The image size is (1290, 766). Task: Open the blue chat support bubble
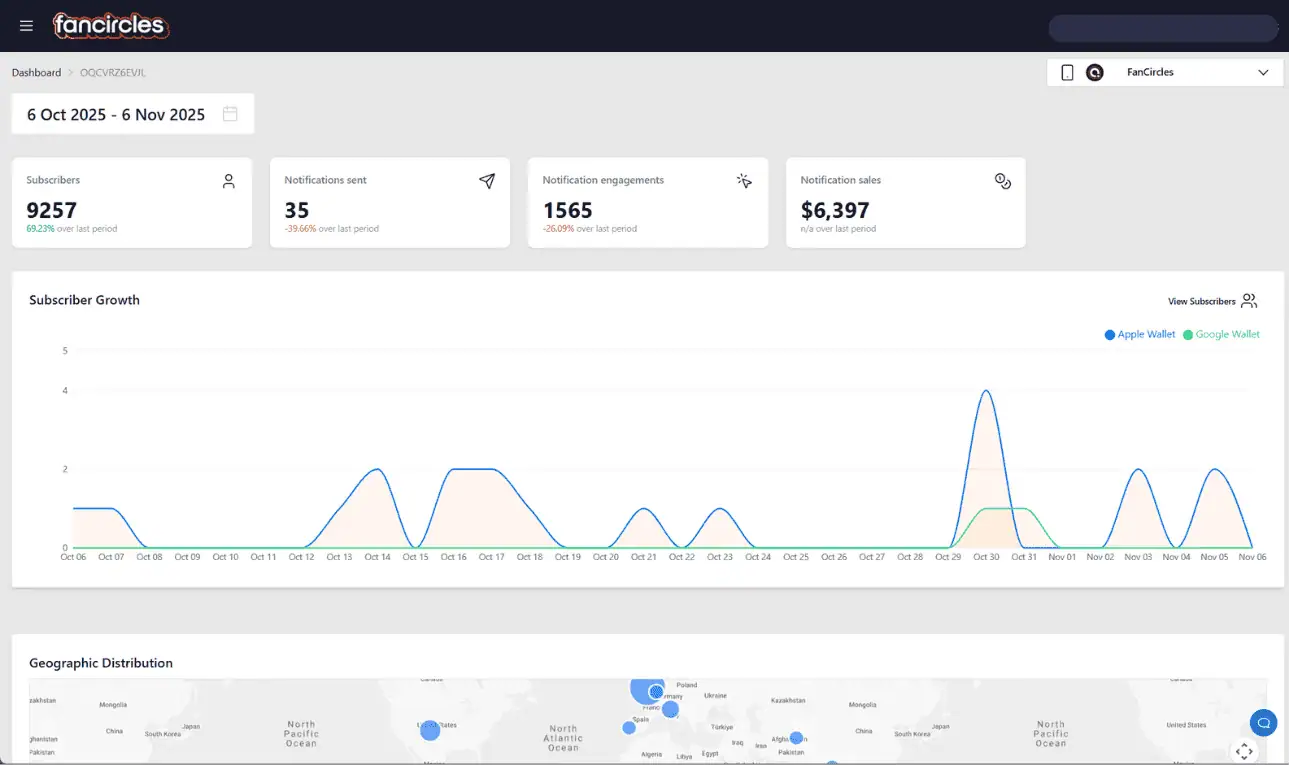tap(1263, 722)
